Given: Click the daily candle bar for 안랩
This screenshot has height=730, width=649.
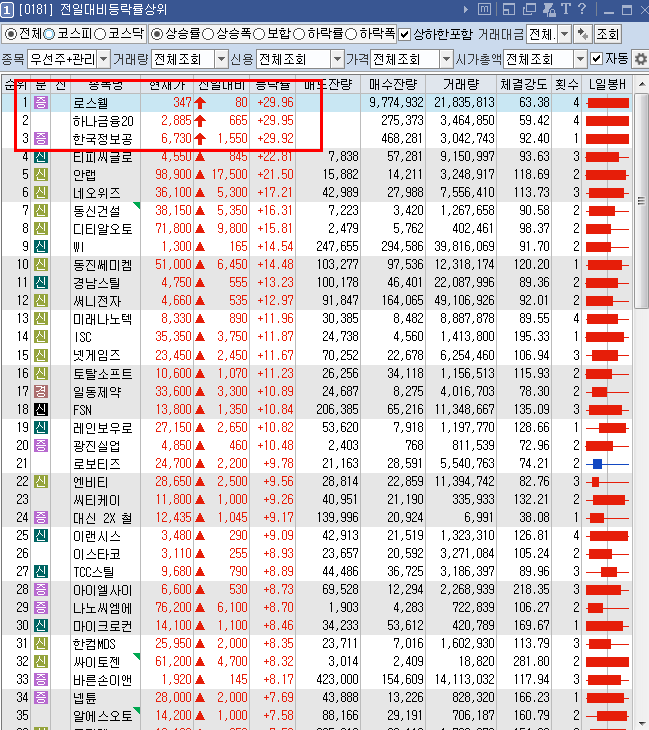Looking at the screenshot, I should (607, 175).
